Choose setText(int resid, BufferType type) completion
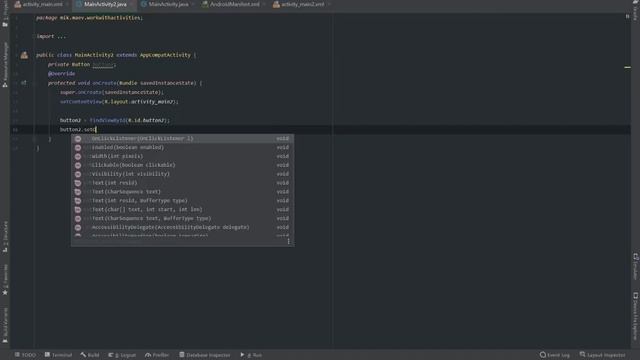640x360 pixels. (182, 200)
